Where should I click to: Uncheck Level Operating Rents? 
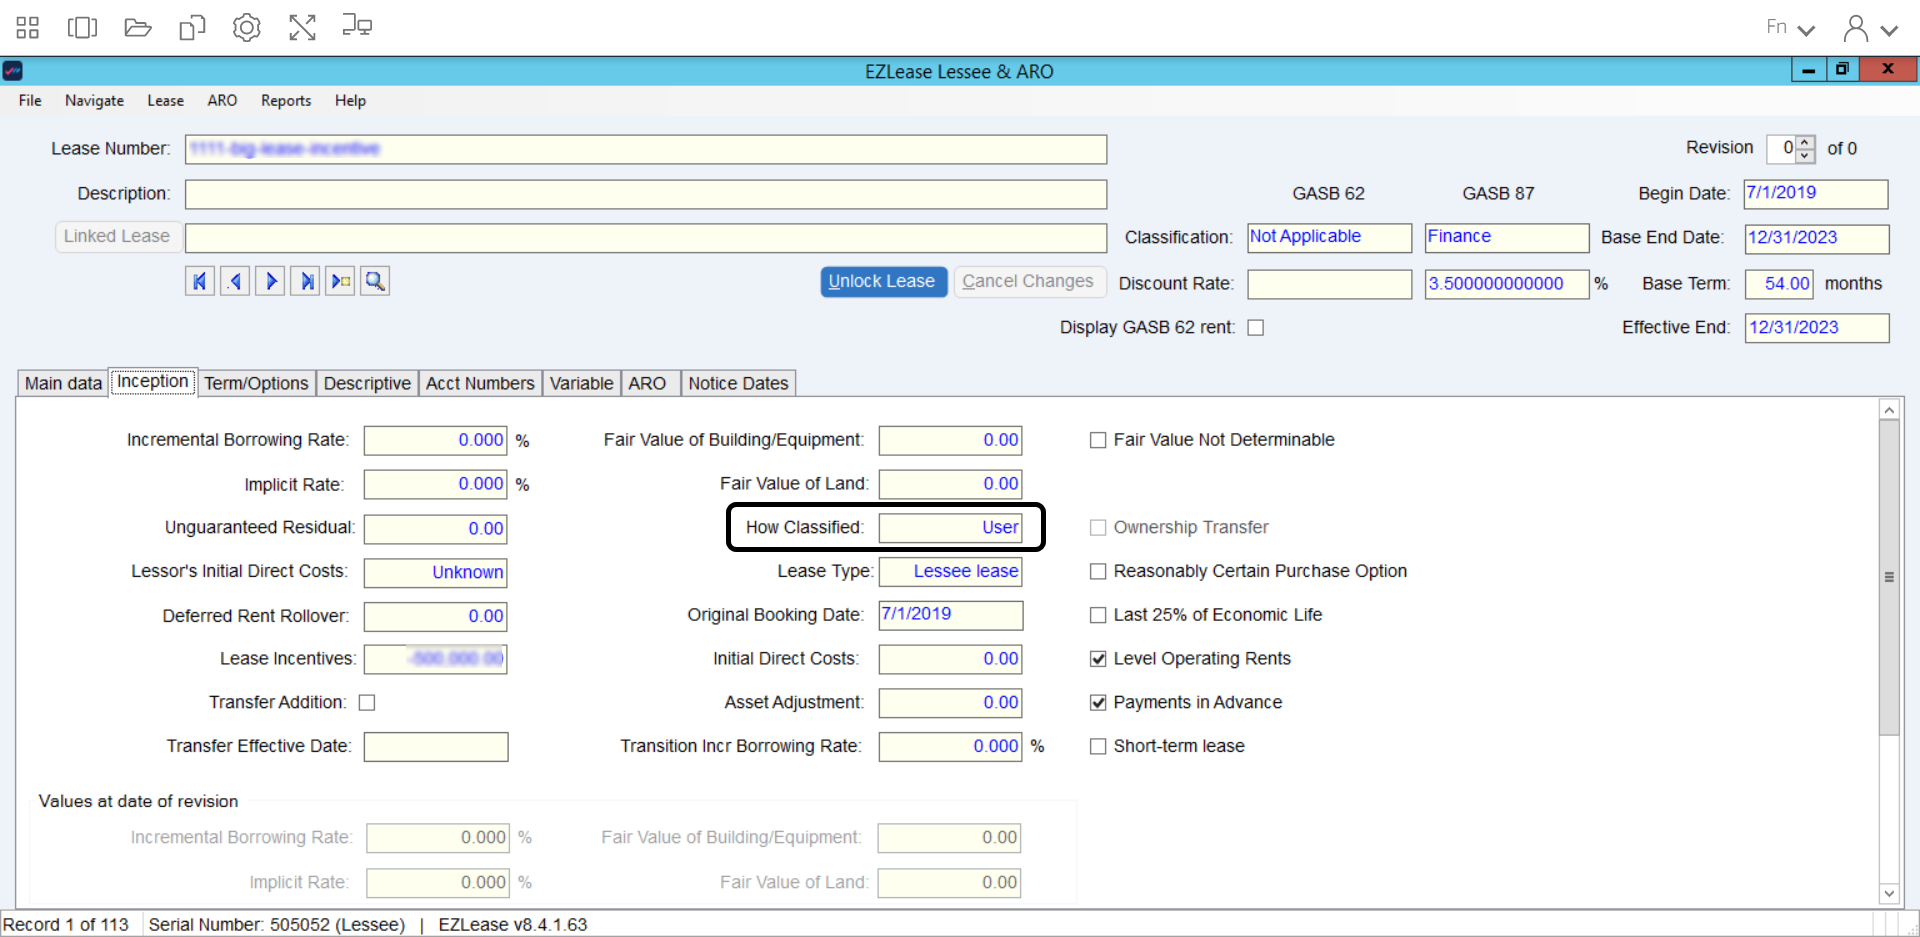1098,659
